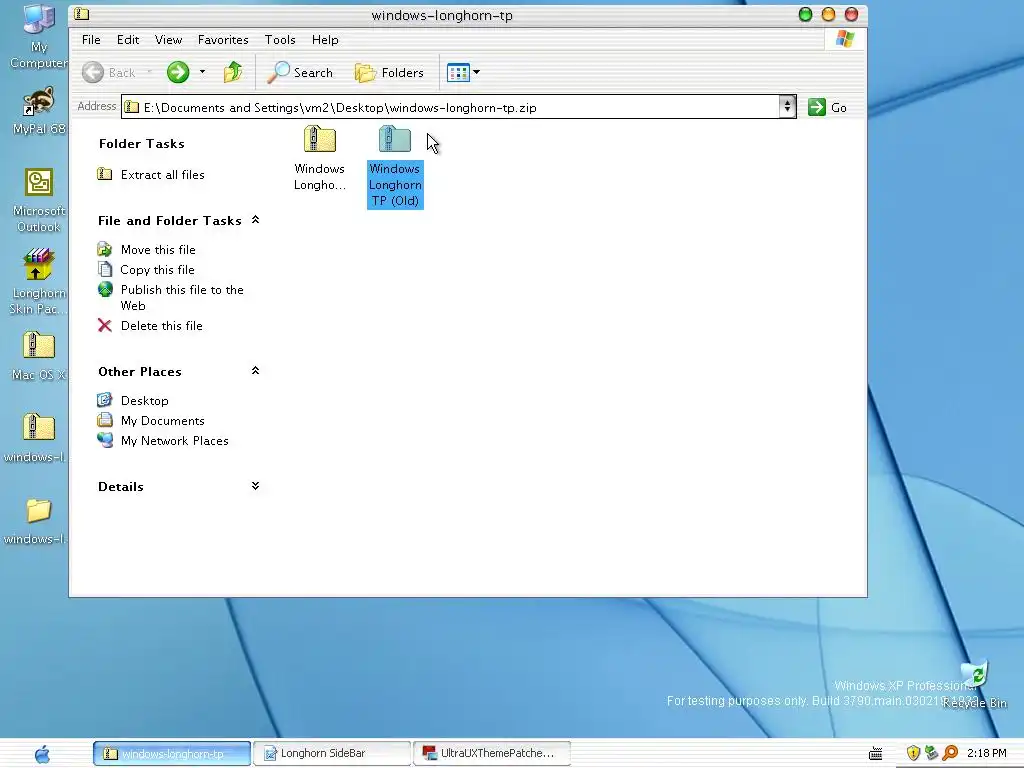Click the security shield tray icon

tap(913, 754)
